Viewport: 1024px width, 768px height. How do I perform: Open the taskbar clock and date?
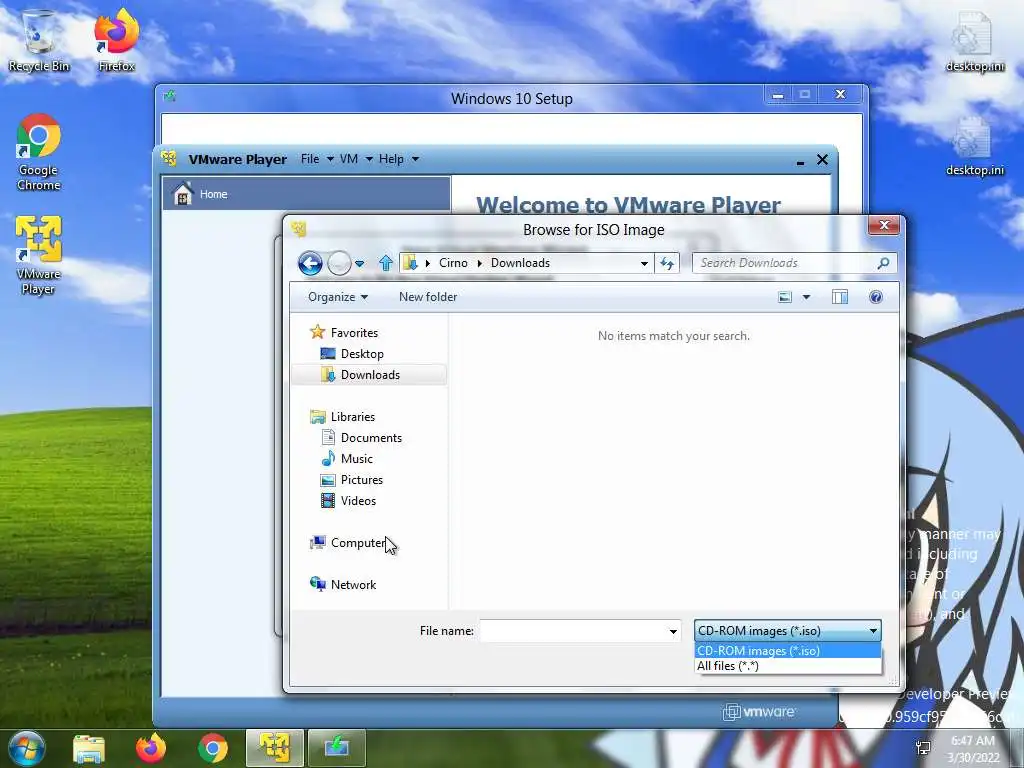974,749
